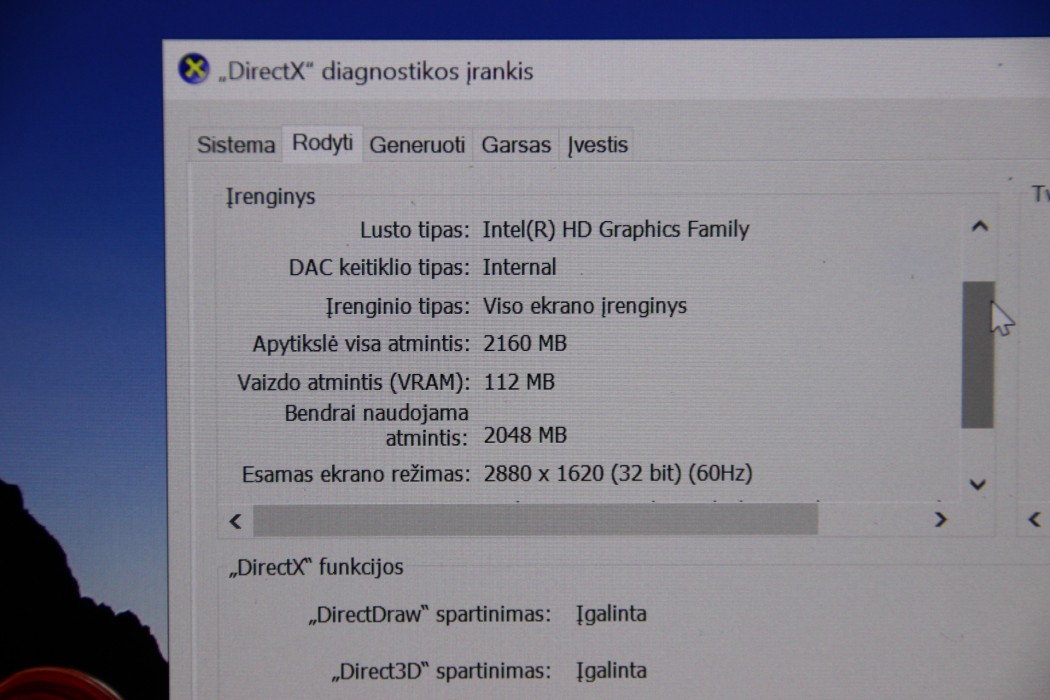Click the „Direct3D“ spartinimas label
The image size is (1050, 700).
pyautogui.click(x=441, y=671)
